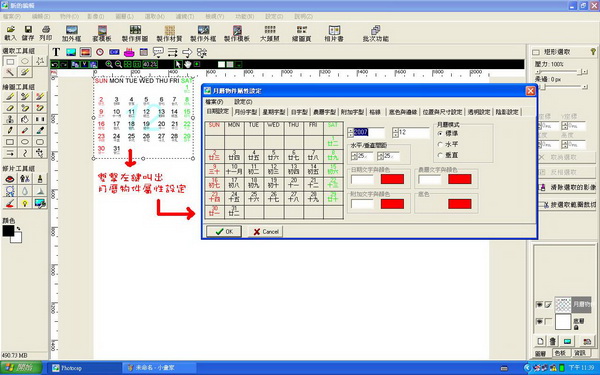Image resolution: width=600 pixels, height=375 pixels.
Task: Toggle visibility eye of 月曆物件 layer
Action: coord(540,305)
